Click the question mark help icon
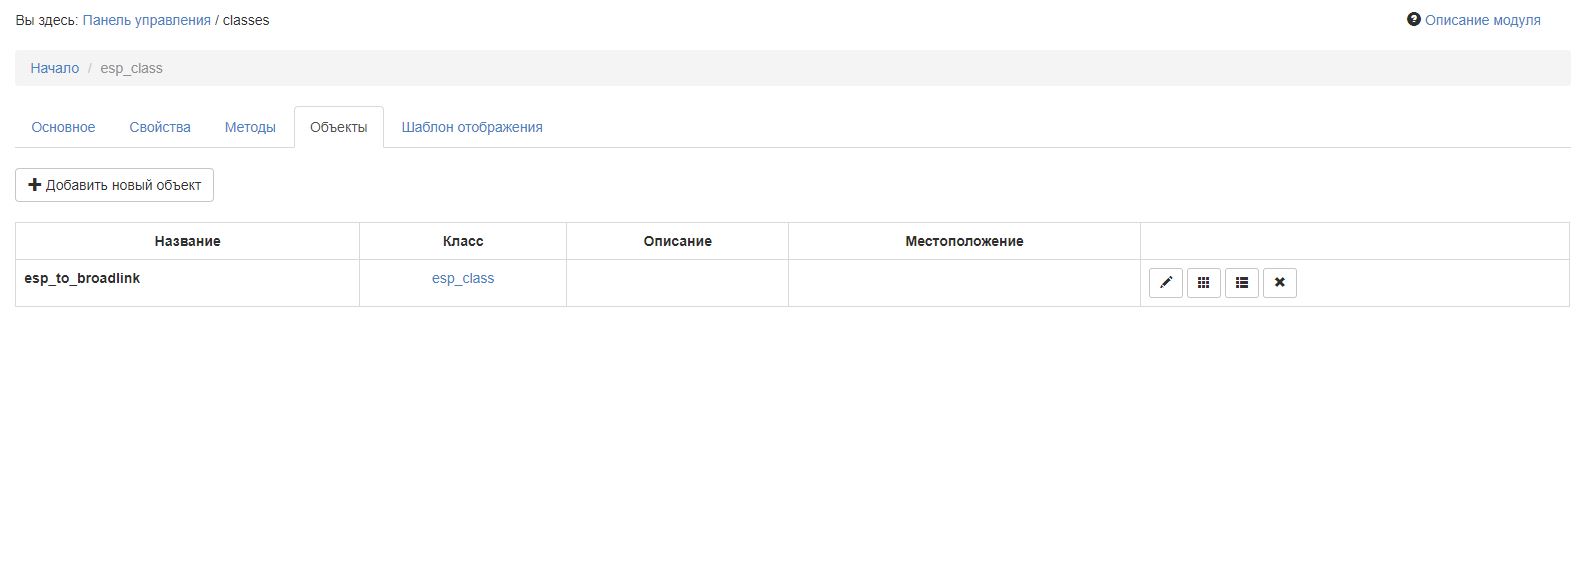Viewport: 1583px width, 563px height. click(1414, 19)
